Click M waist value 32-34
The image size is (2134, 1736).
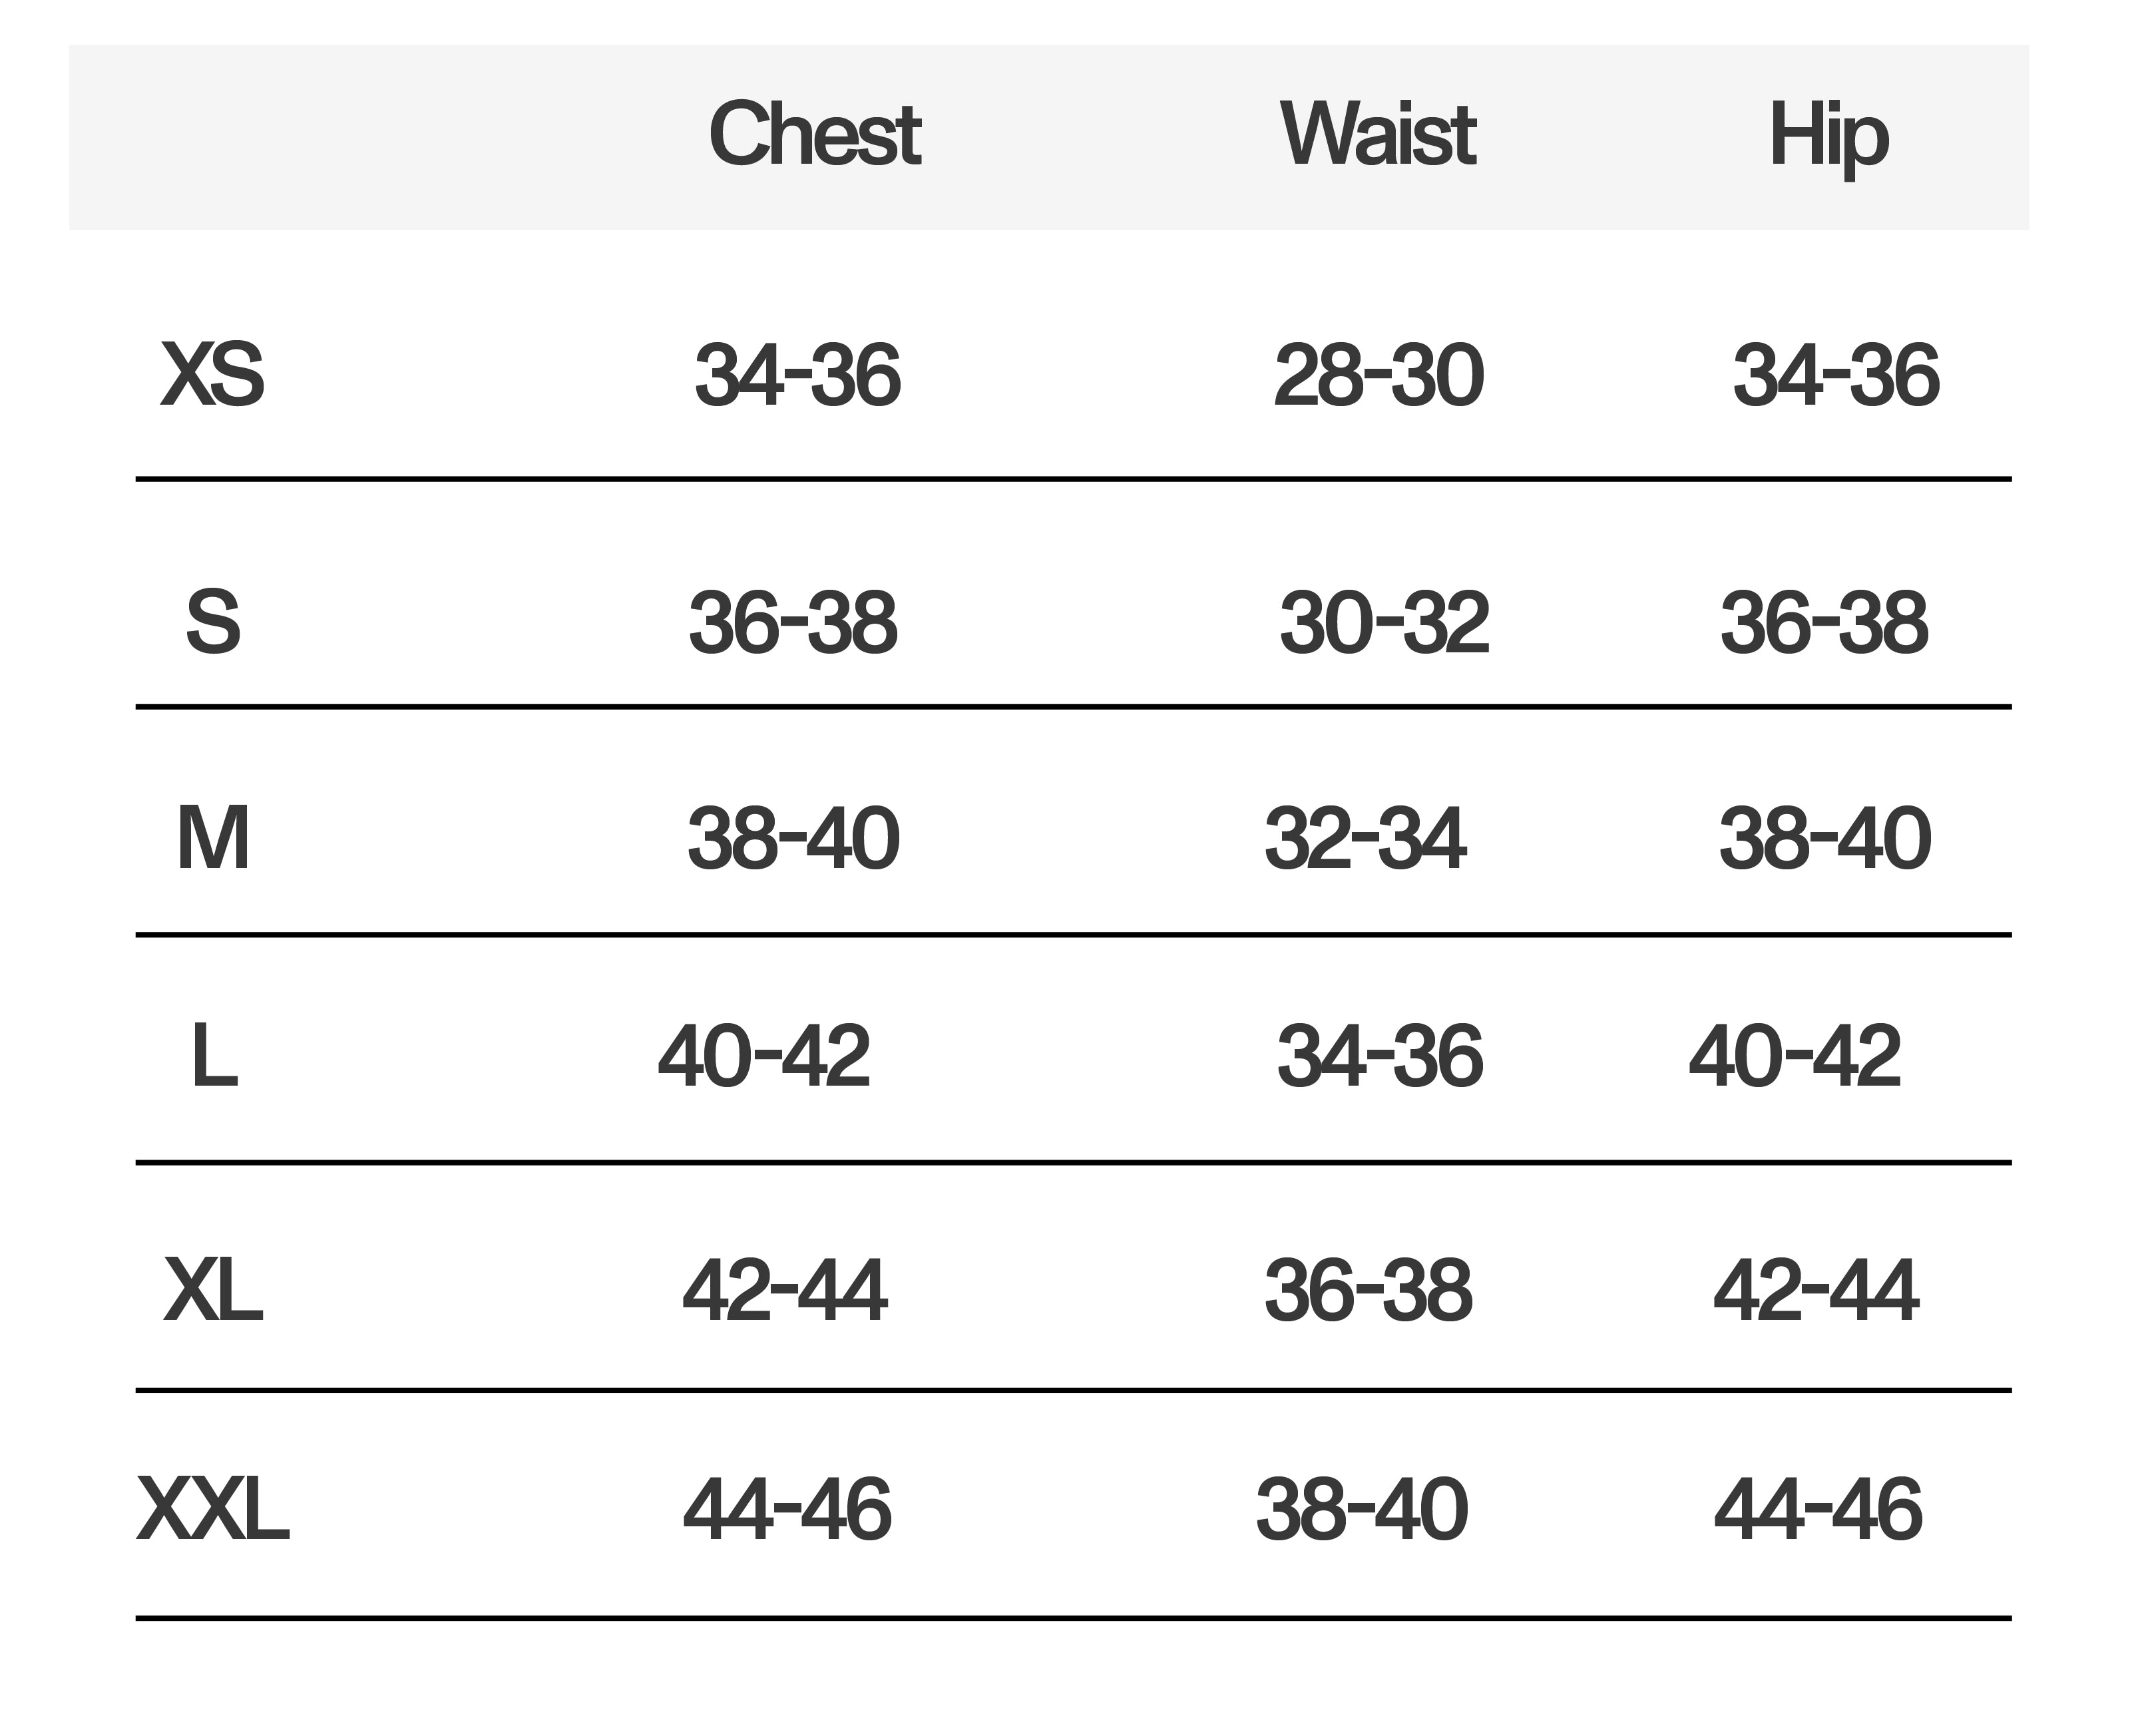(1365, 838)
